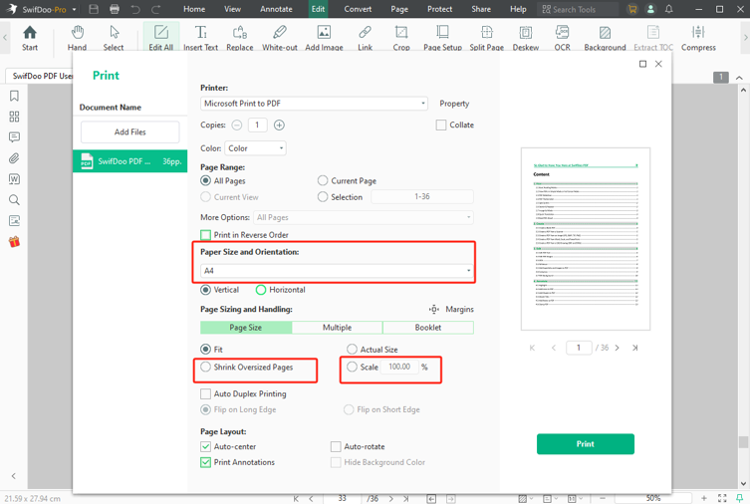Click the Add Files button
750x504 pixels.
(x=130, y=132)
